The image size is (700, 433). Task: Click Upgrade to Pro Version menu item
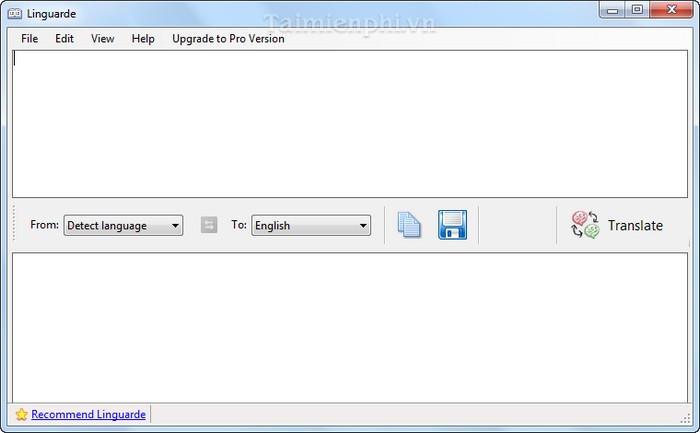(228, 39)
